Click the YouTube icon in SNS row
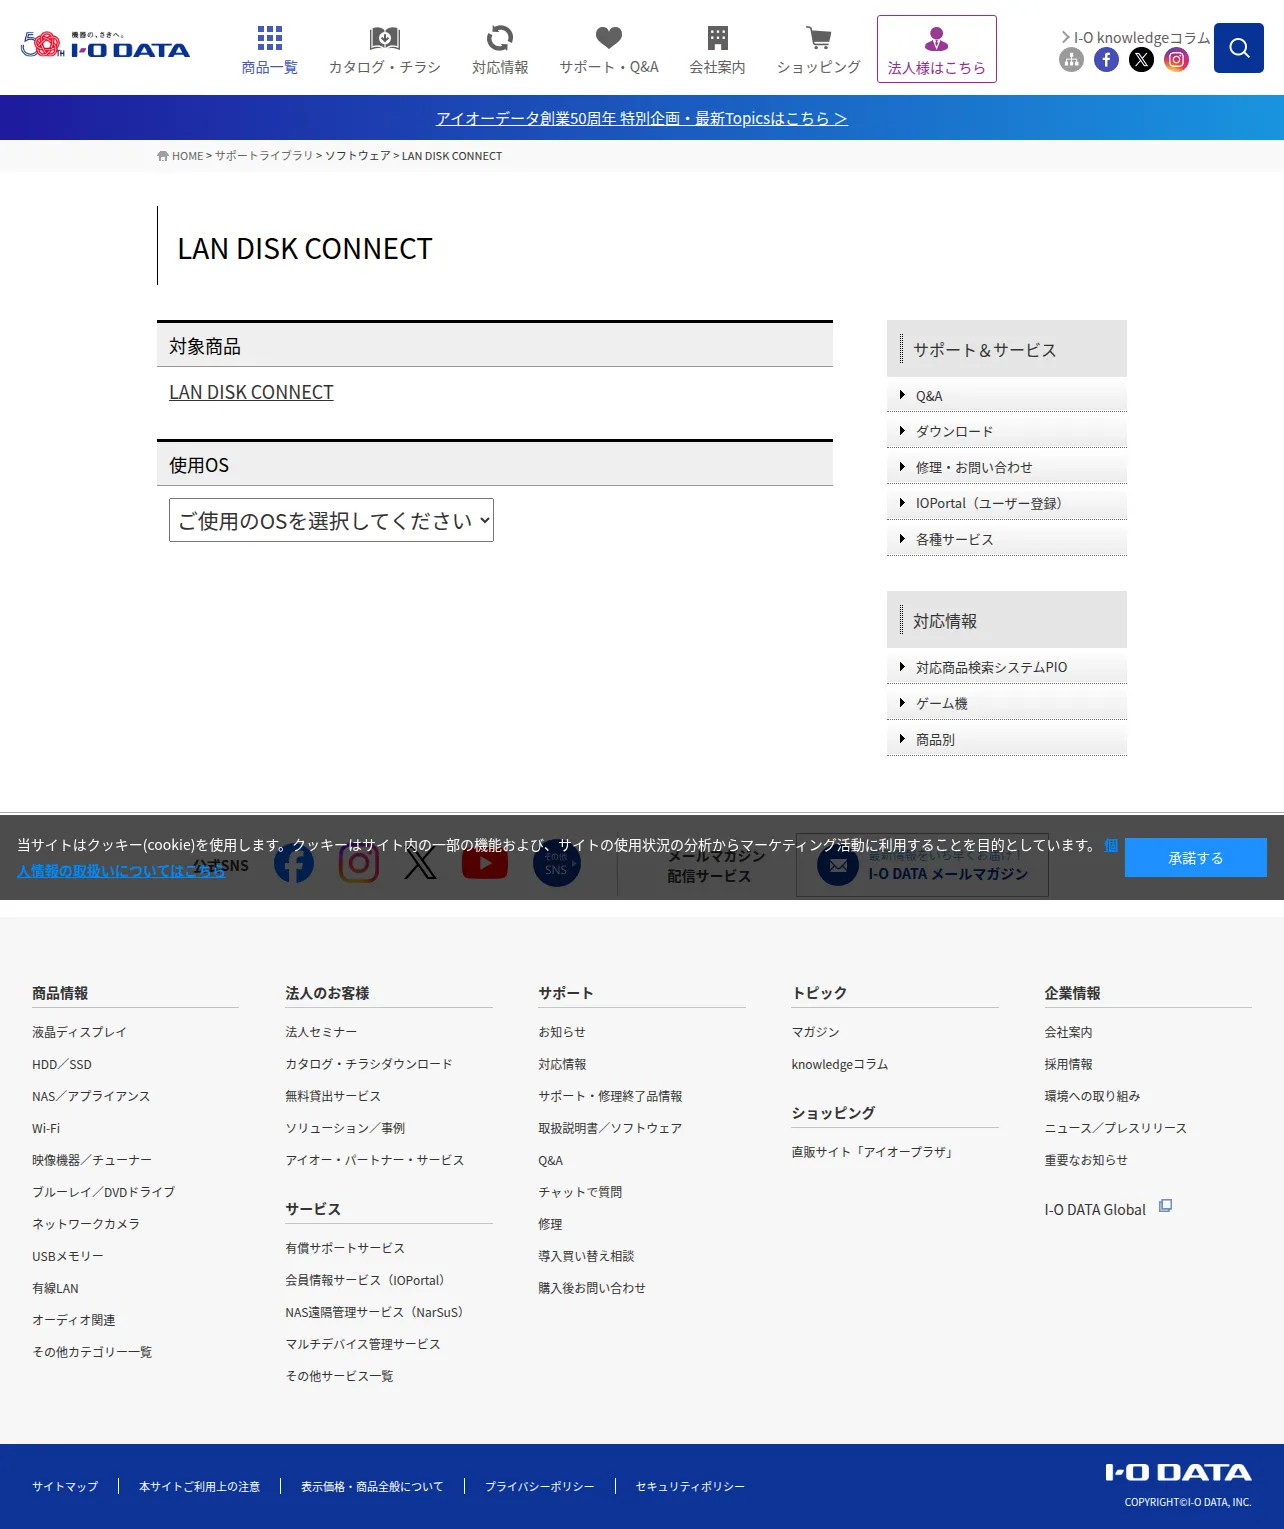Viewport: 1284px width, 1529px height. (485, 863)
